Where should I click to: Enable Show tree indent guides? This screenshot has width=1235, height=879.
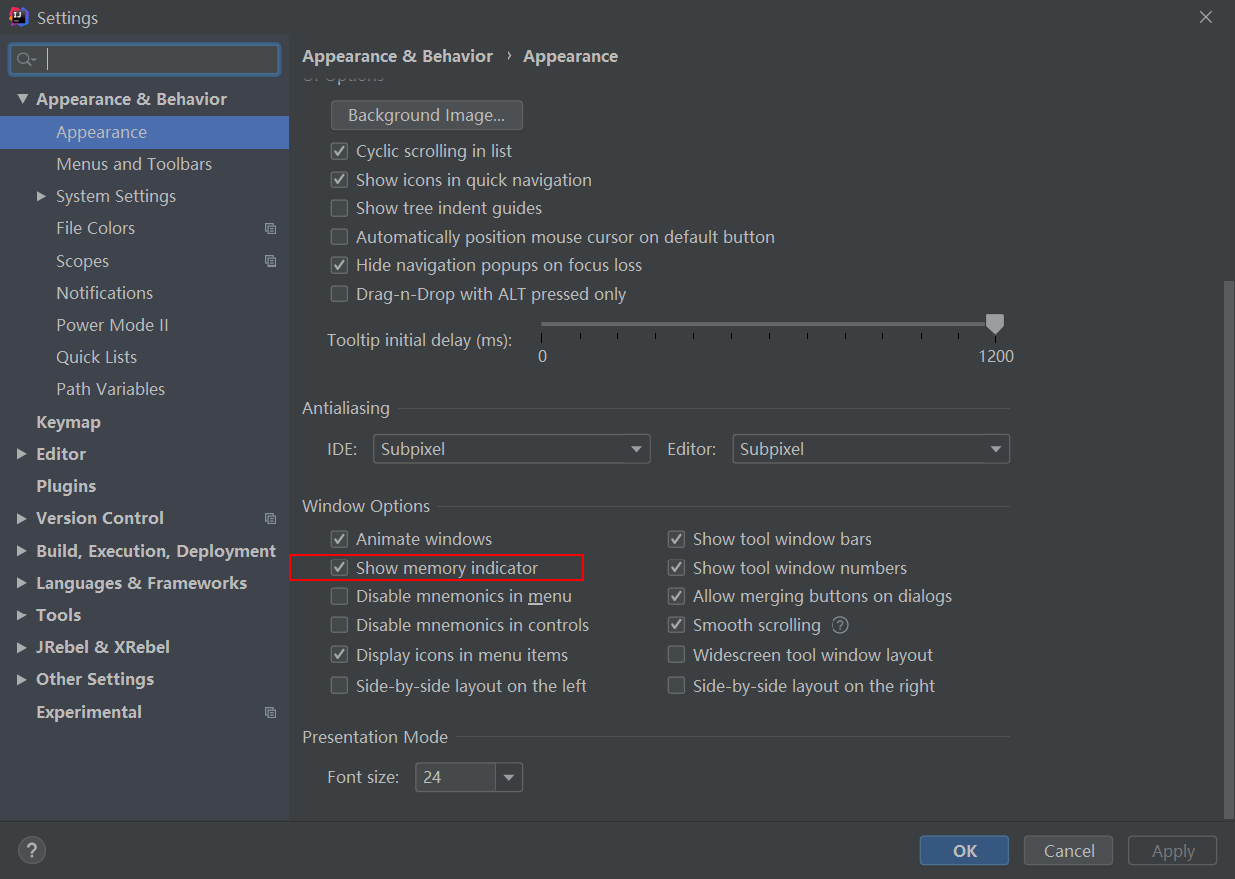coord(340,208)
